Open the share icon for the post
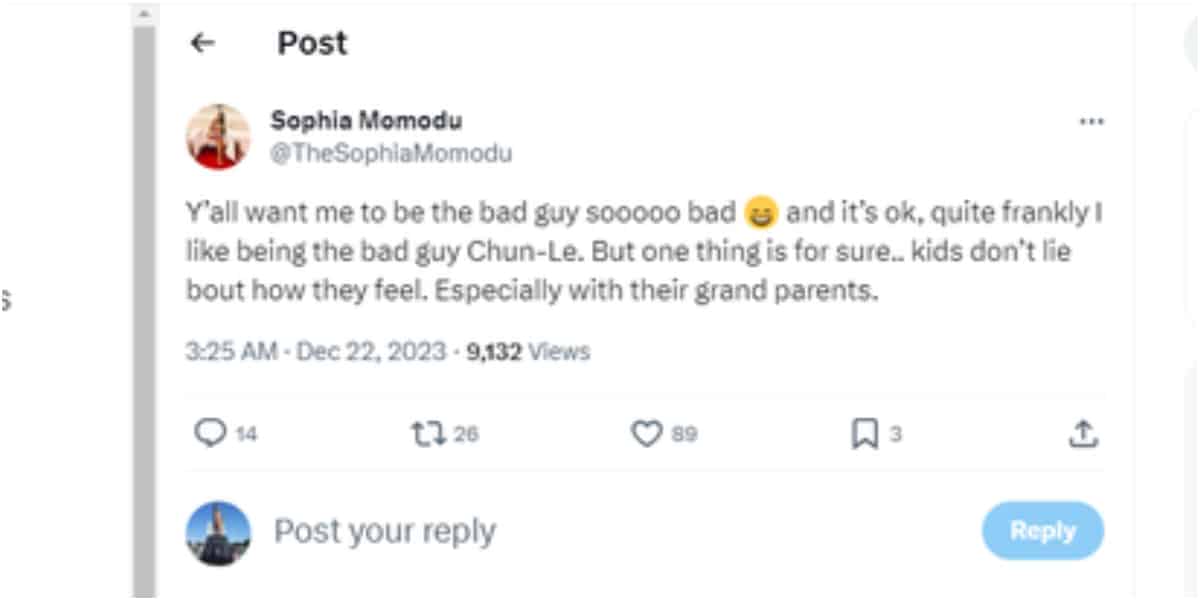The height and width of the screenshot is (600, 1200). (x=1085, y=433)
